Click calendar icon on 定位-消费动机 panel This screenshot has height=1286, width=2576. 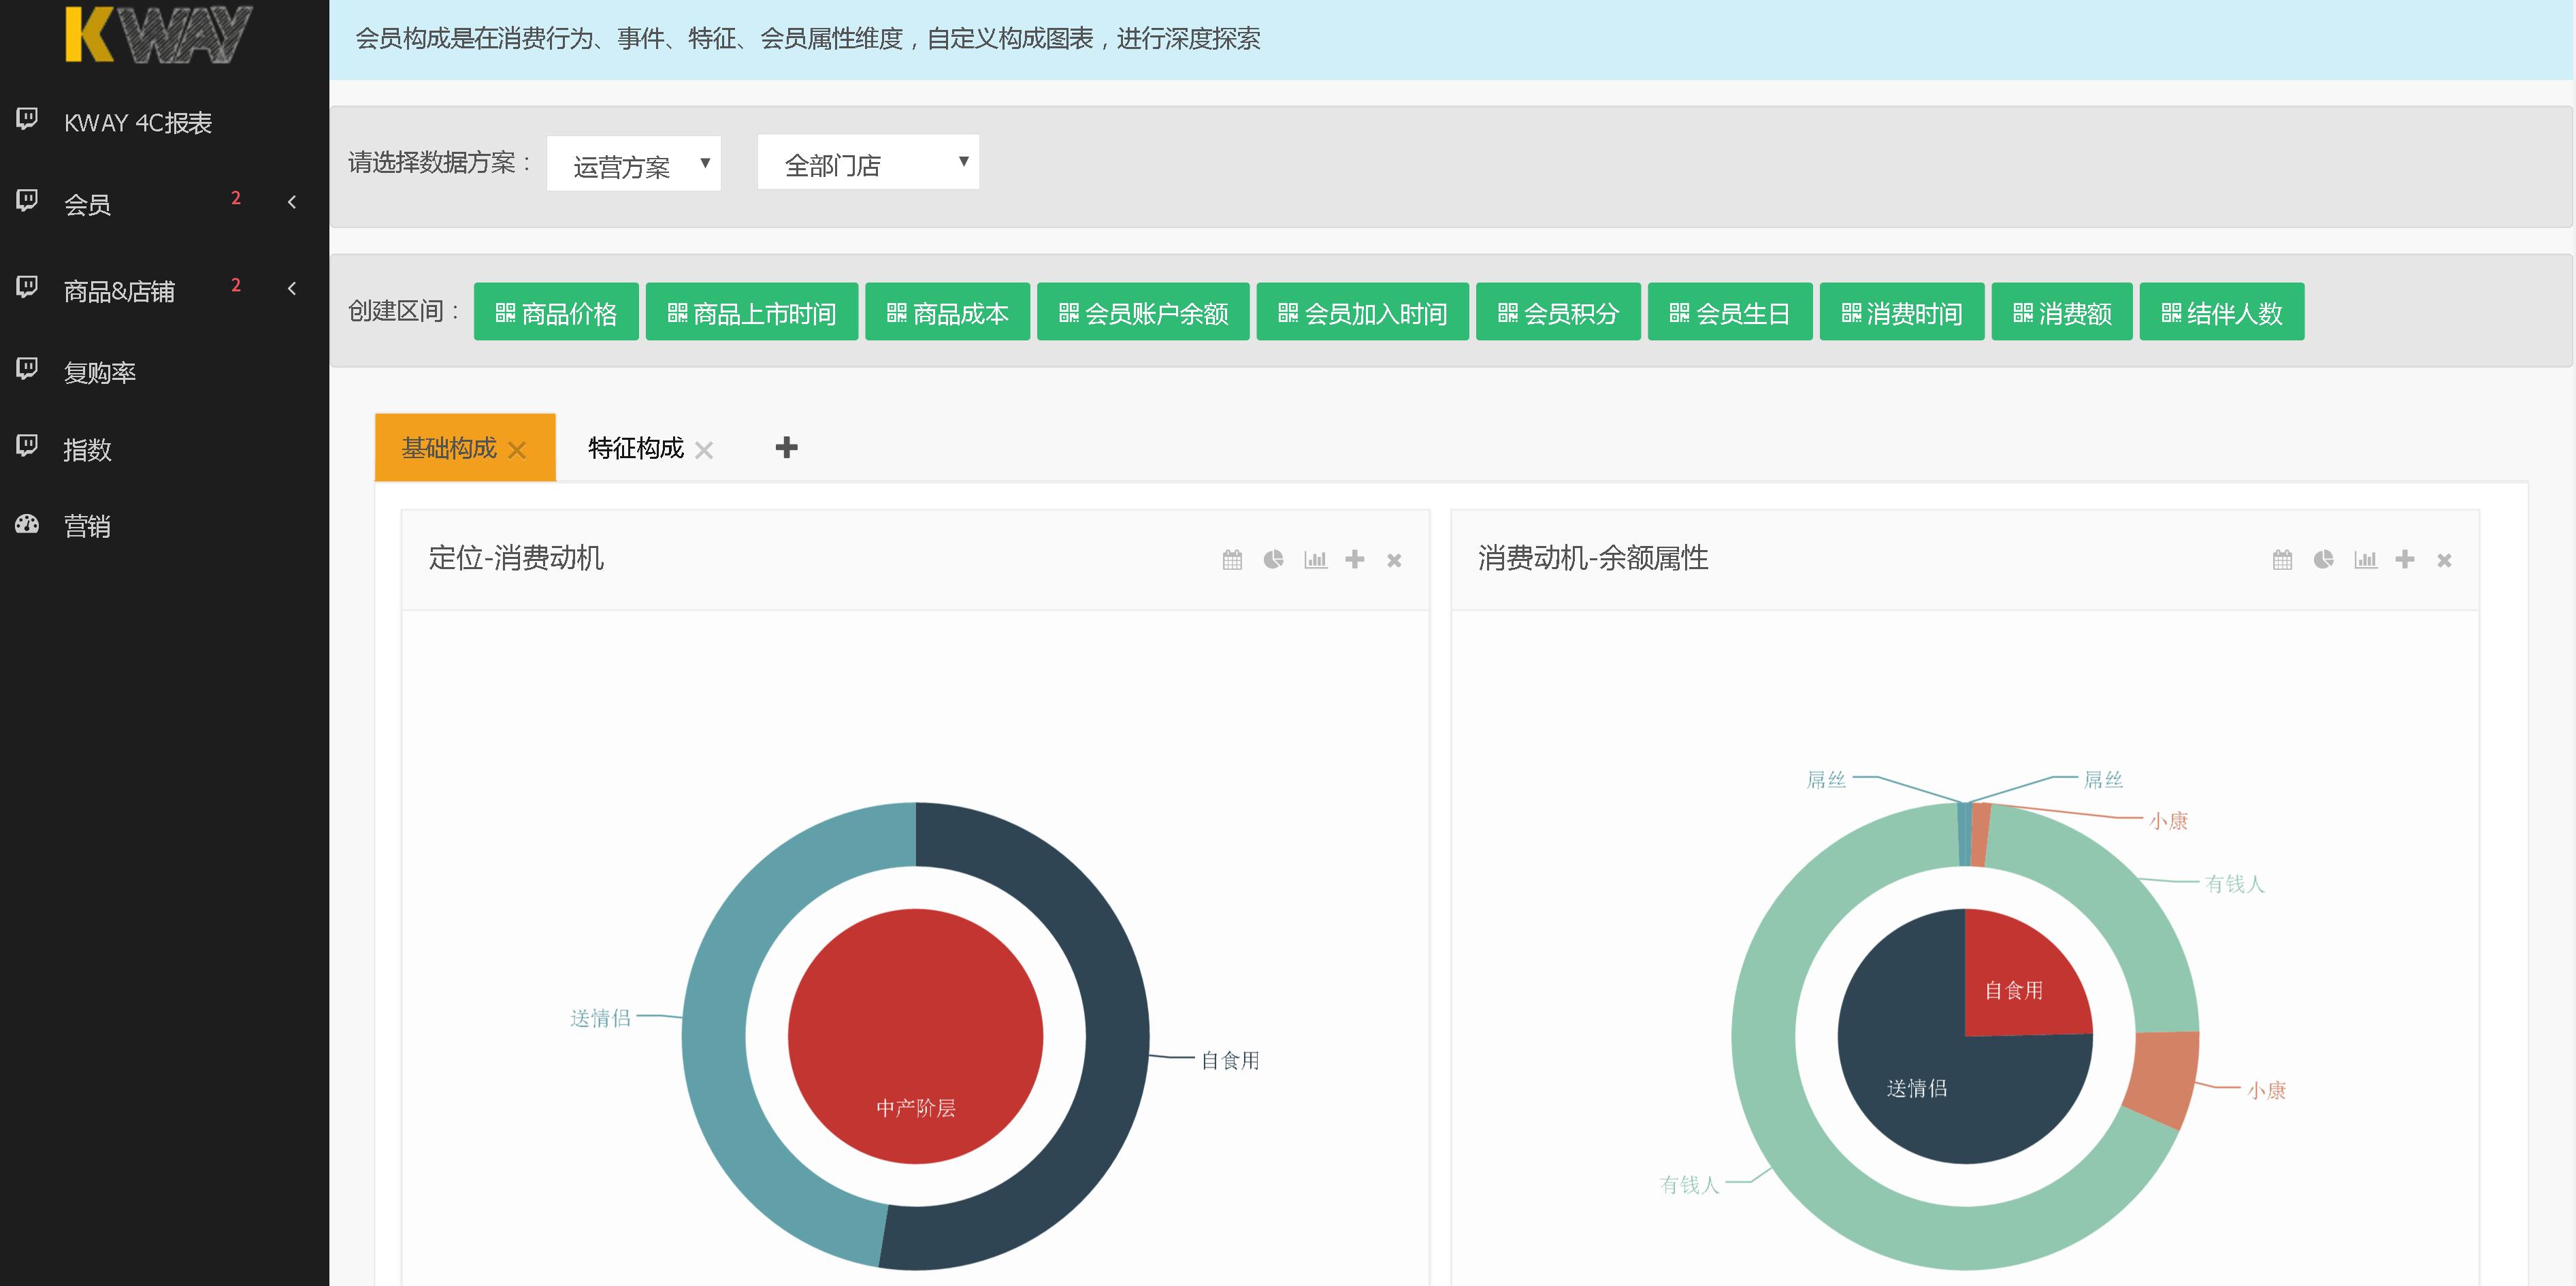(1232, 560)
